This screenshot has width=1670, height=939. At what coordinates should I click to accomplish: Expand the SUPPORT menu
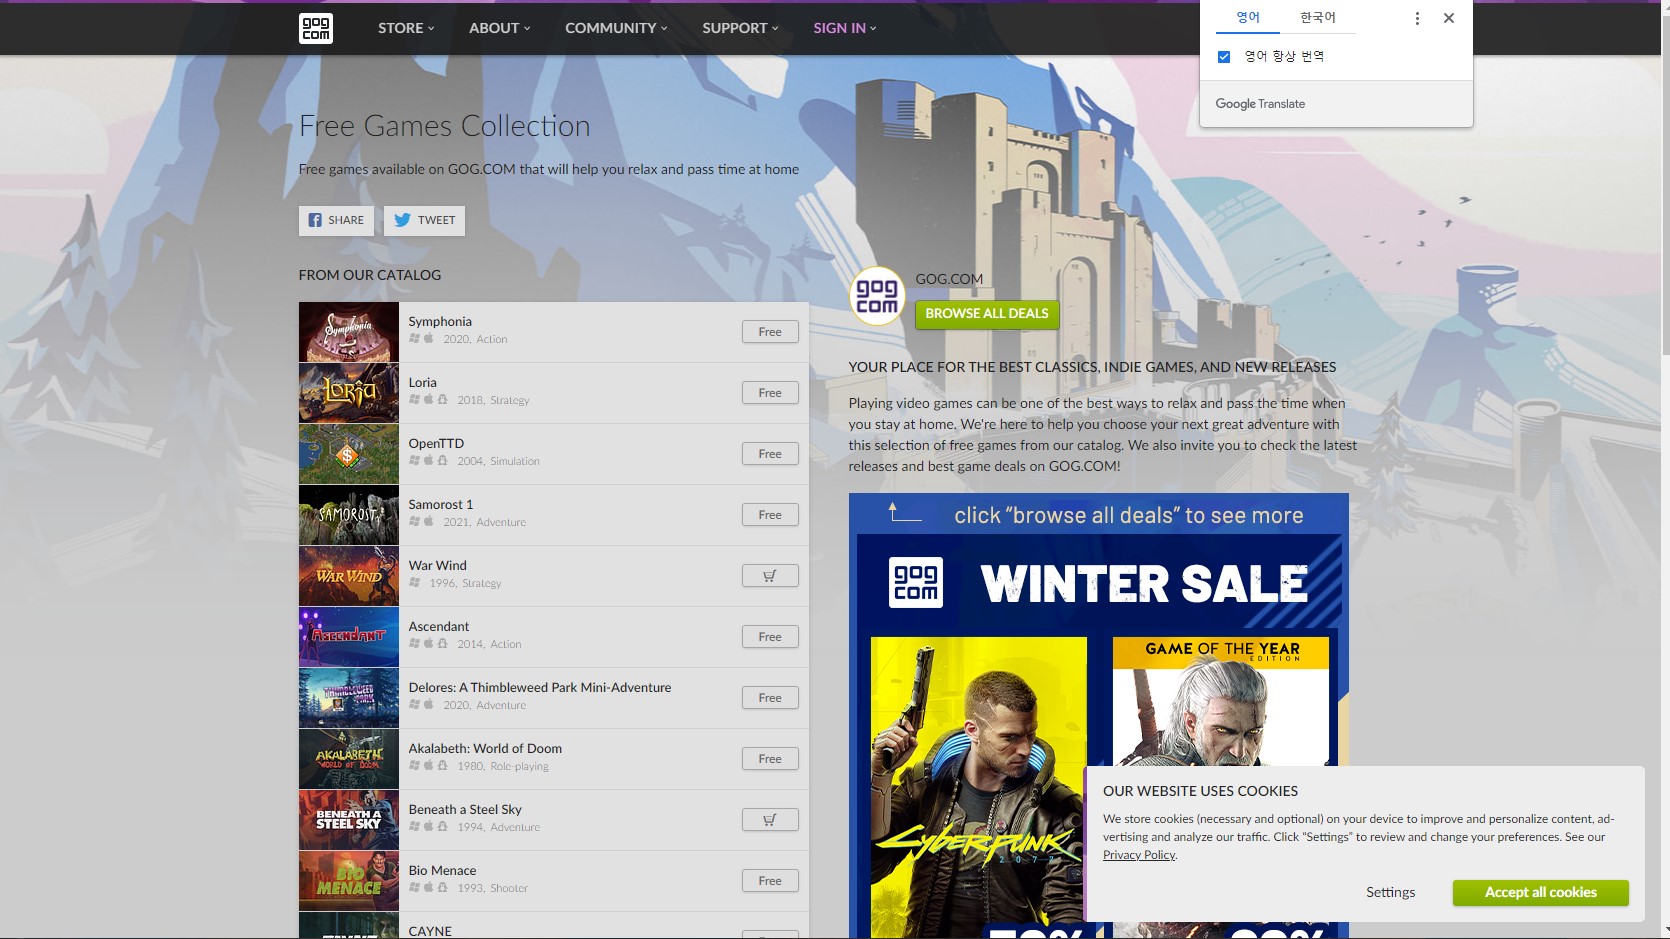tap(740, 28)
